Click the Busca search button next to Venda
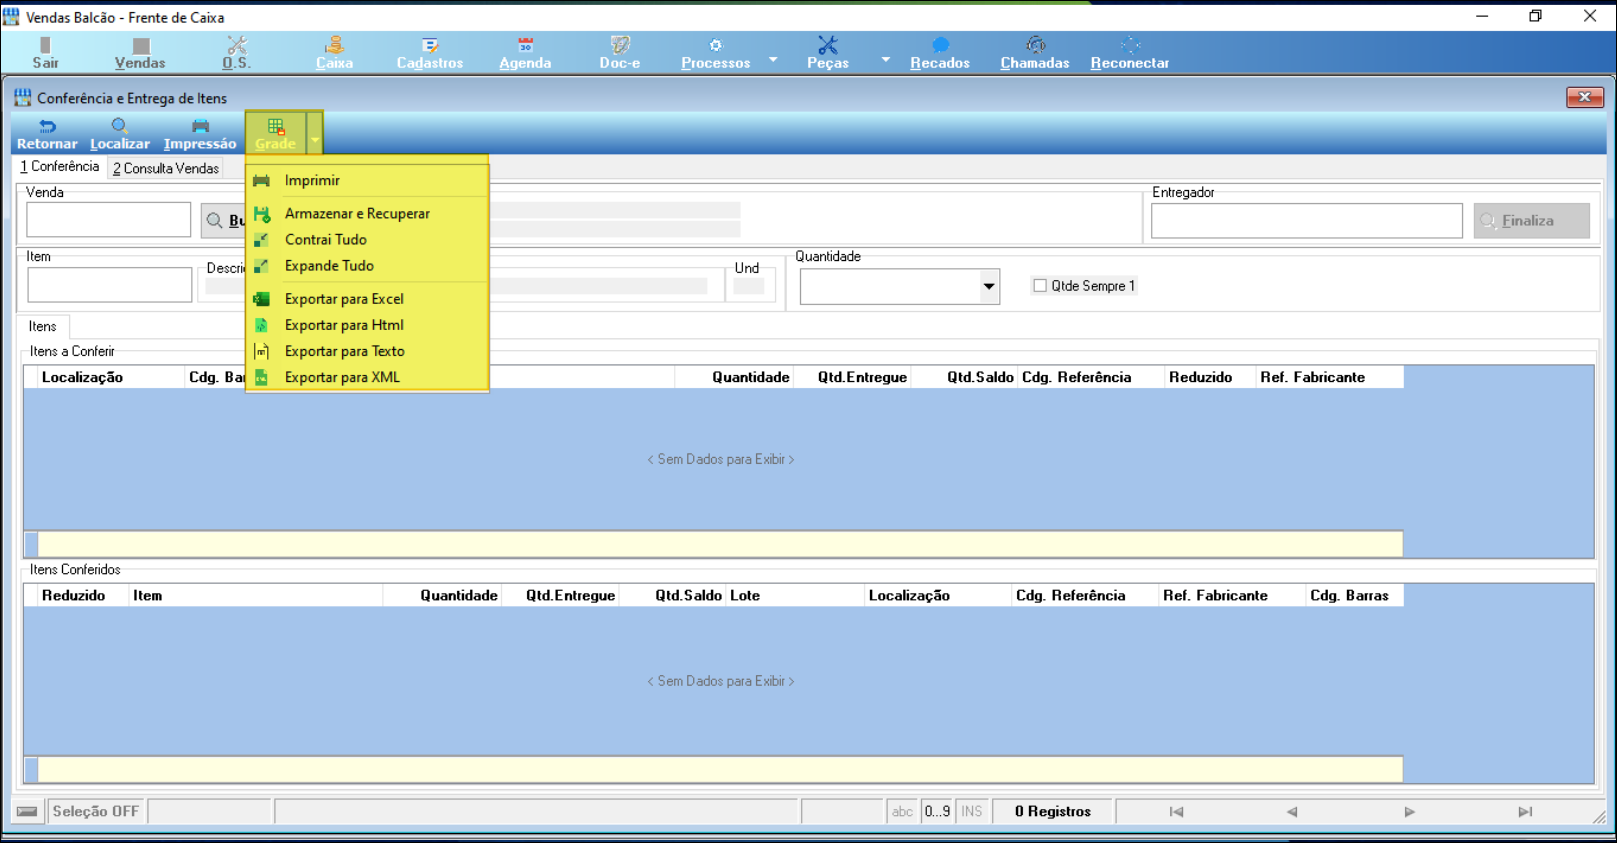1617x843 pixels. click(x=224, y=220)
